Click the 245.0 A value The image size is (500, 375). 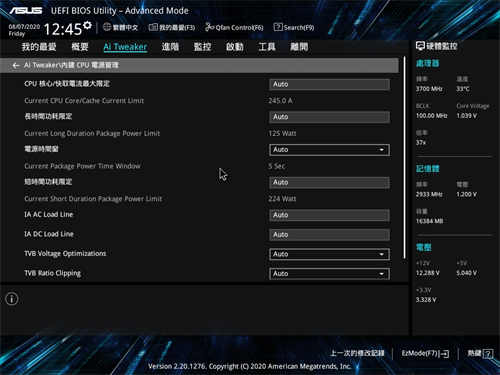tap(280, 101)
